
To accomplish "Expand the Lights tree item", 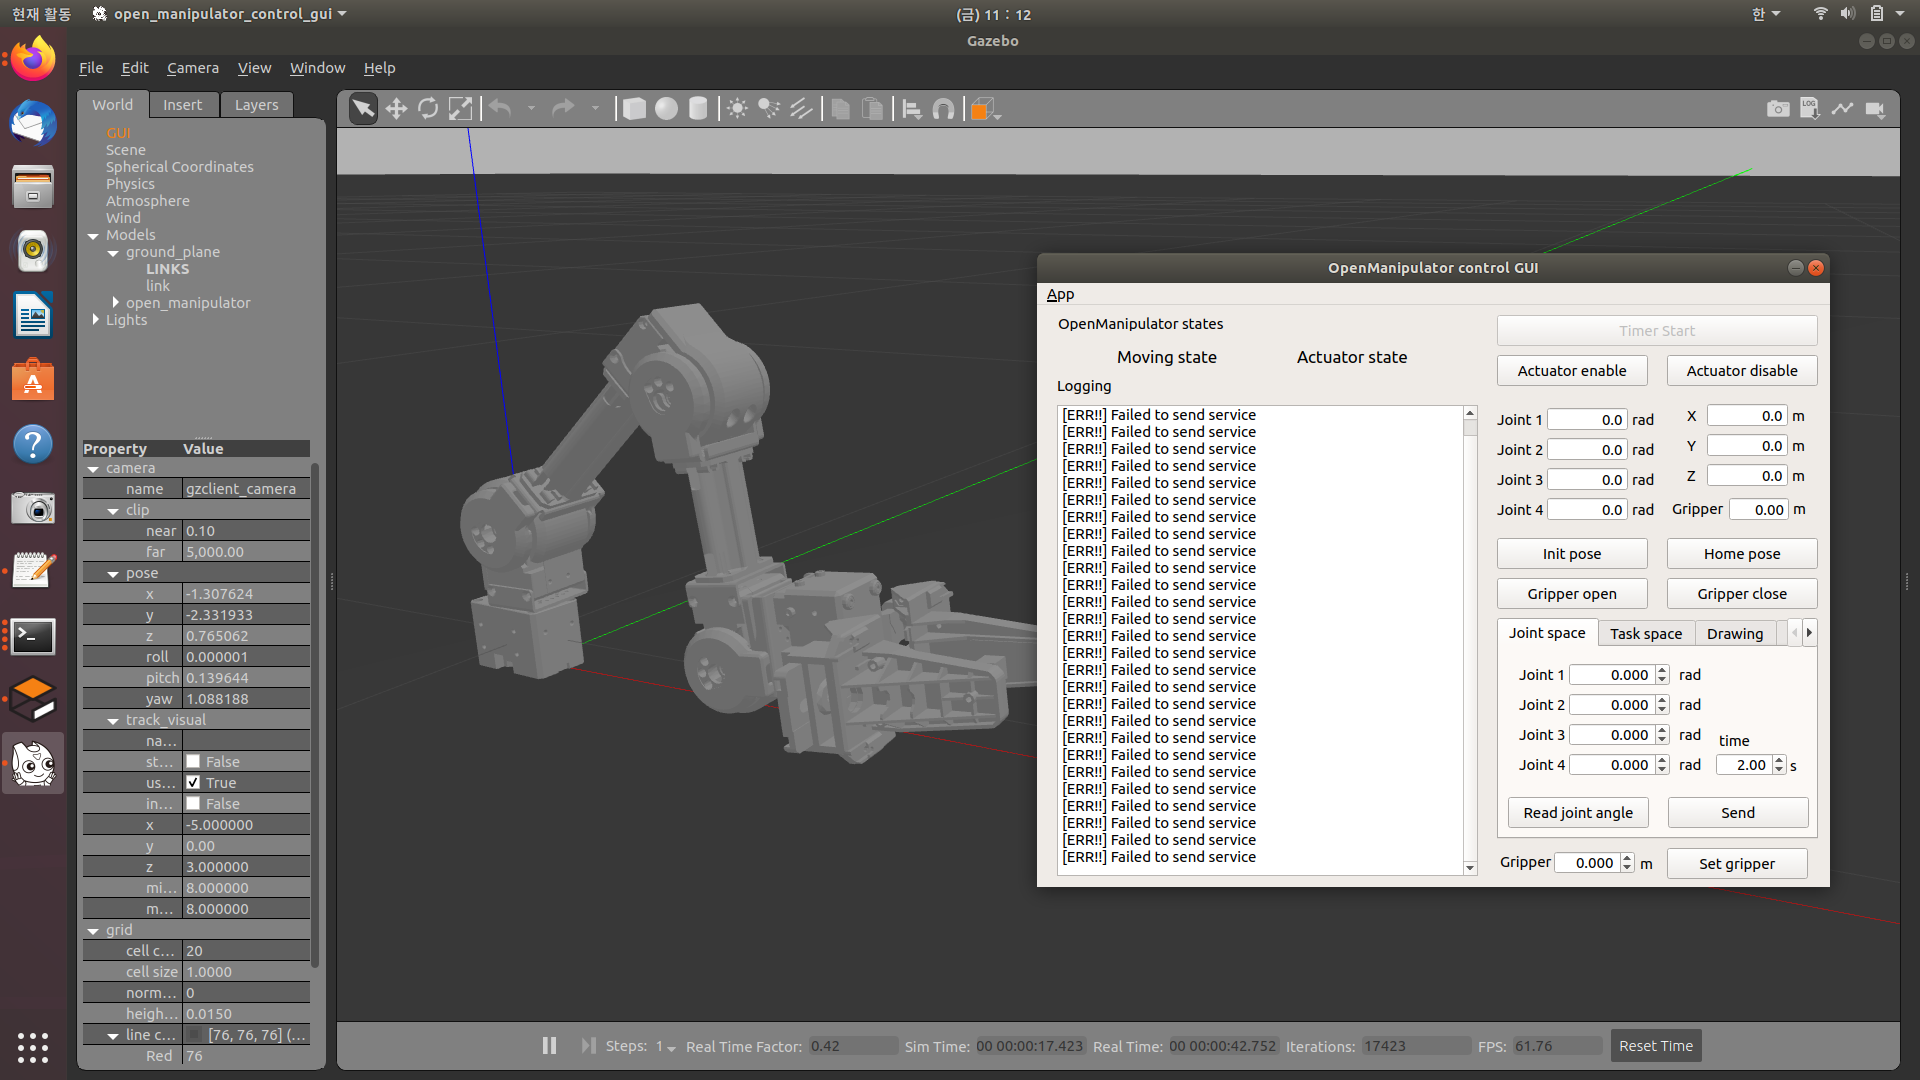I will pyautogui.click(x=96, y=320).
